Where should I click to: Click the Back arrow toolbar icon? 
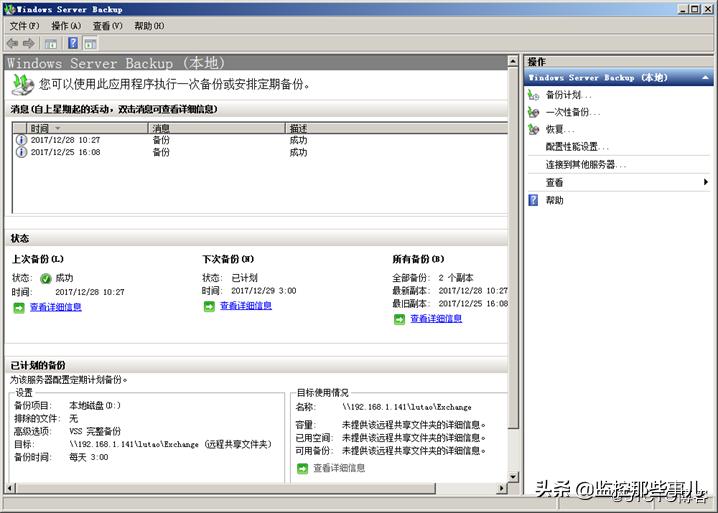click(x=12, y=44)
